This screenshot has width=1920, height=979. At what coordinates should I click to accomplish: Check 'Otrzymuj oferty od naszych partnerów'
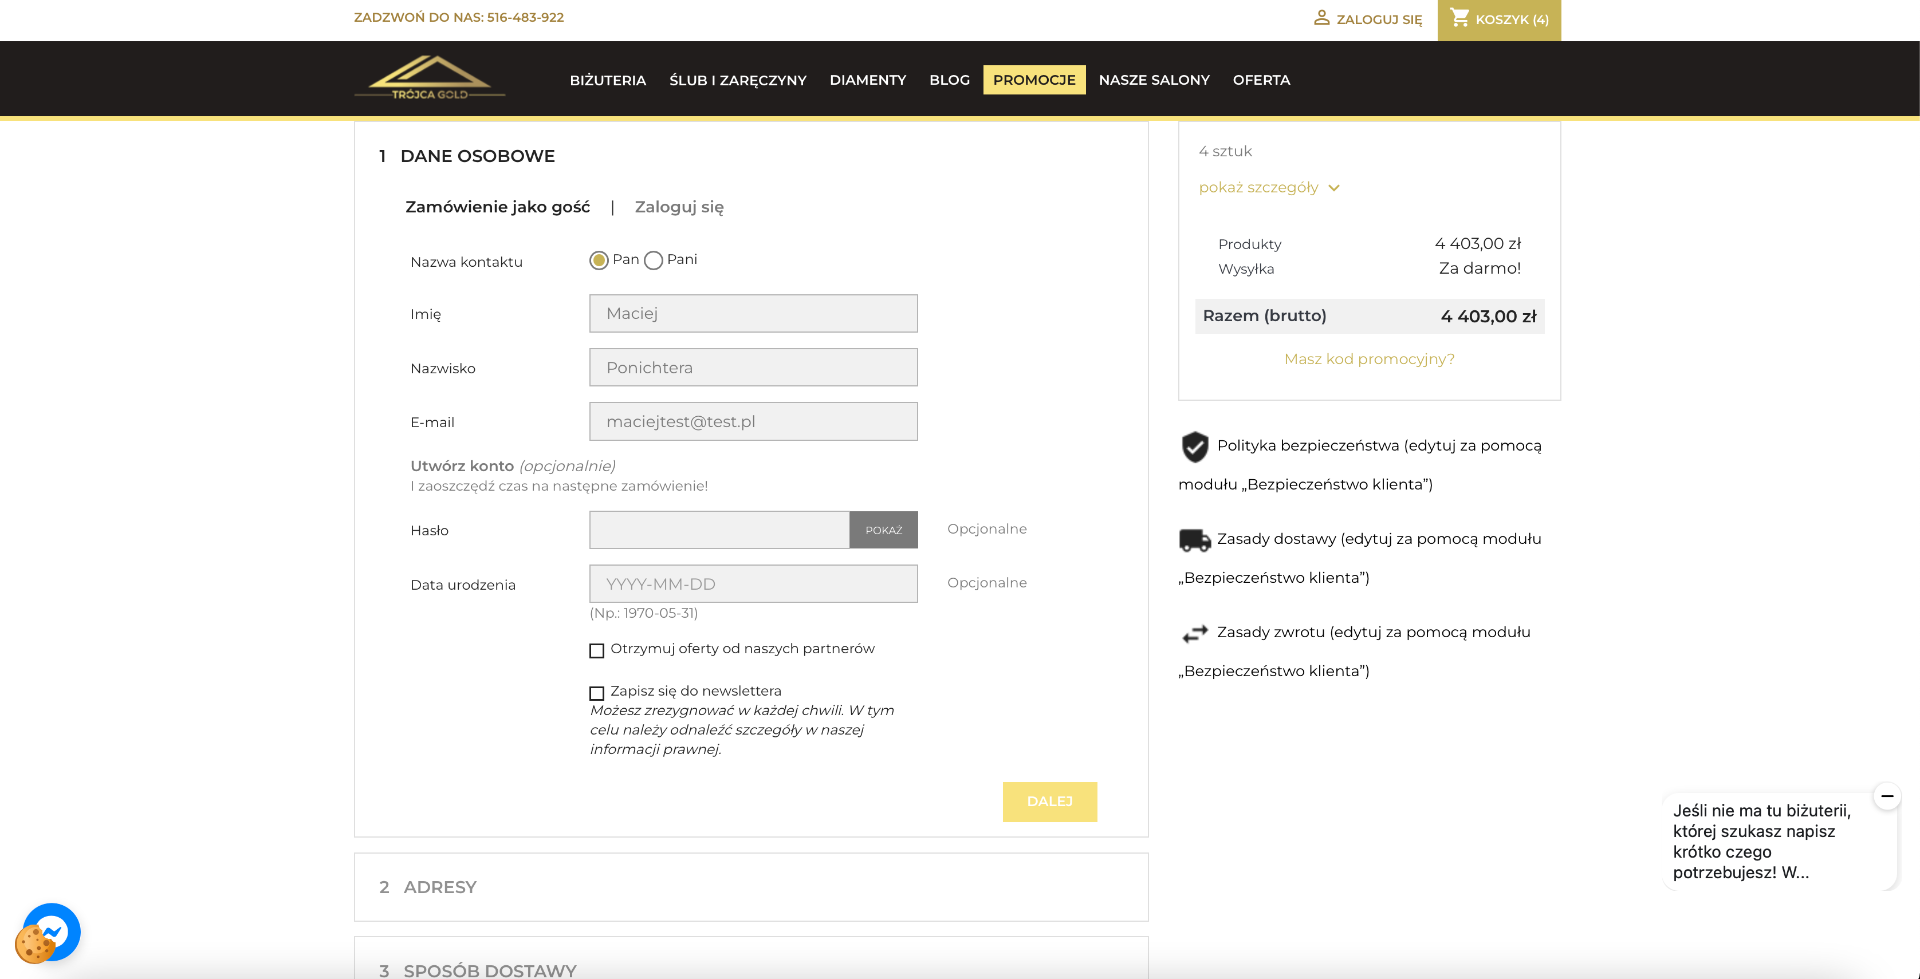(x=597, y=651)
